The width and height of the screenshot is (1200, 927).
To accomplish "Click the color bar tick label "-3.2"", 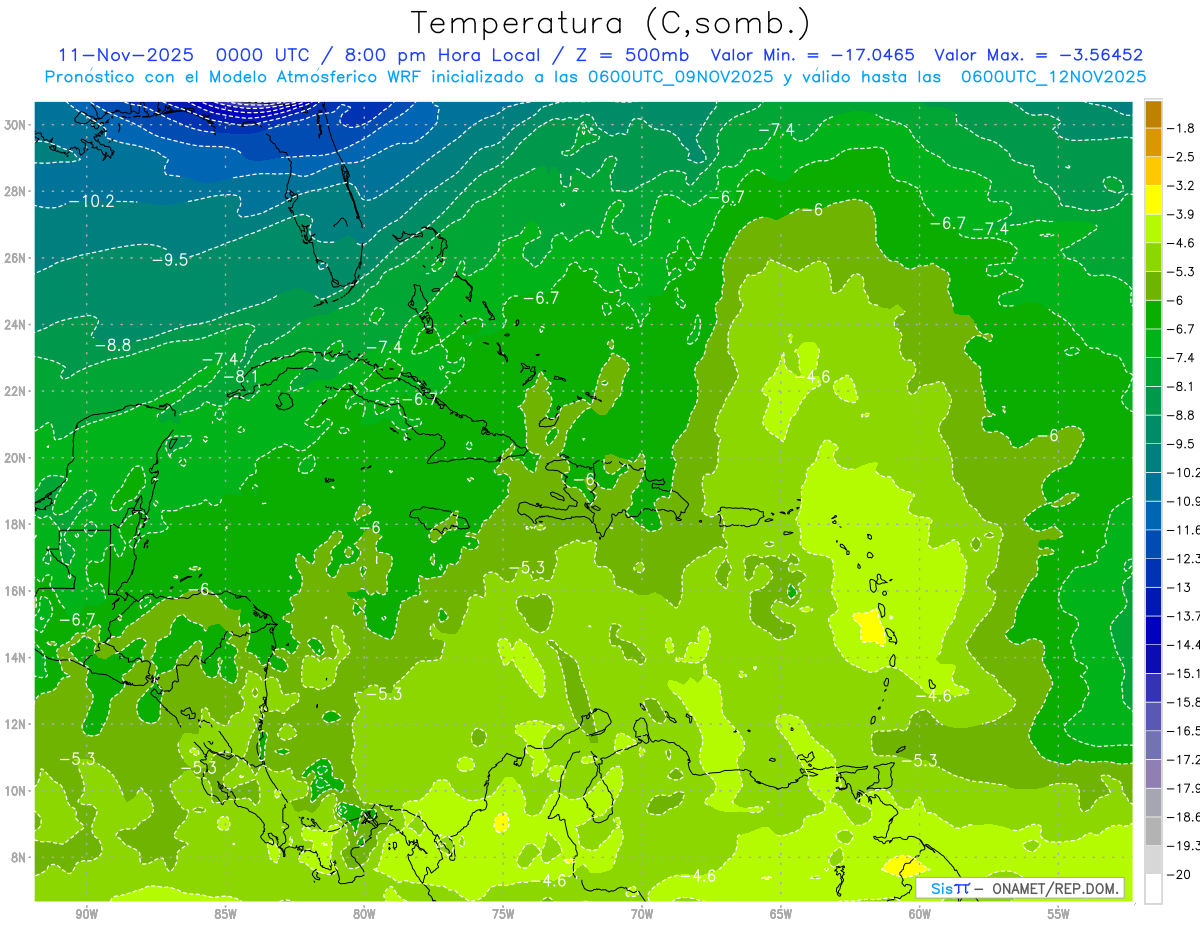I will [x=1183, y=186].
